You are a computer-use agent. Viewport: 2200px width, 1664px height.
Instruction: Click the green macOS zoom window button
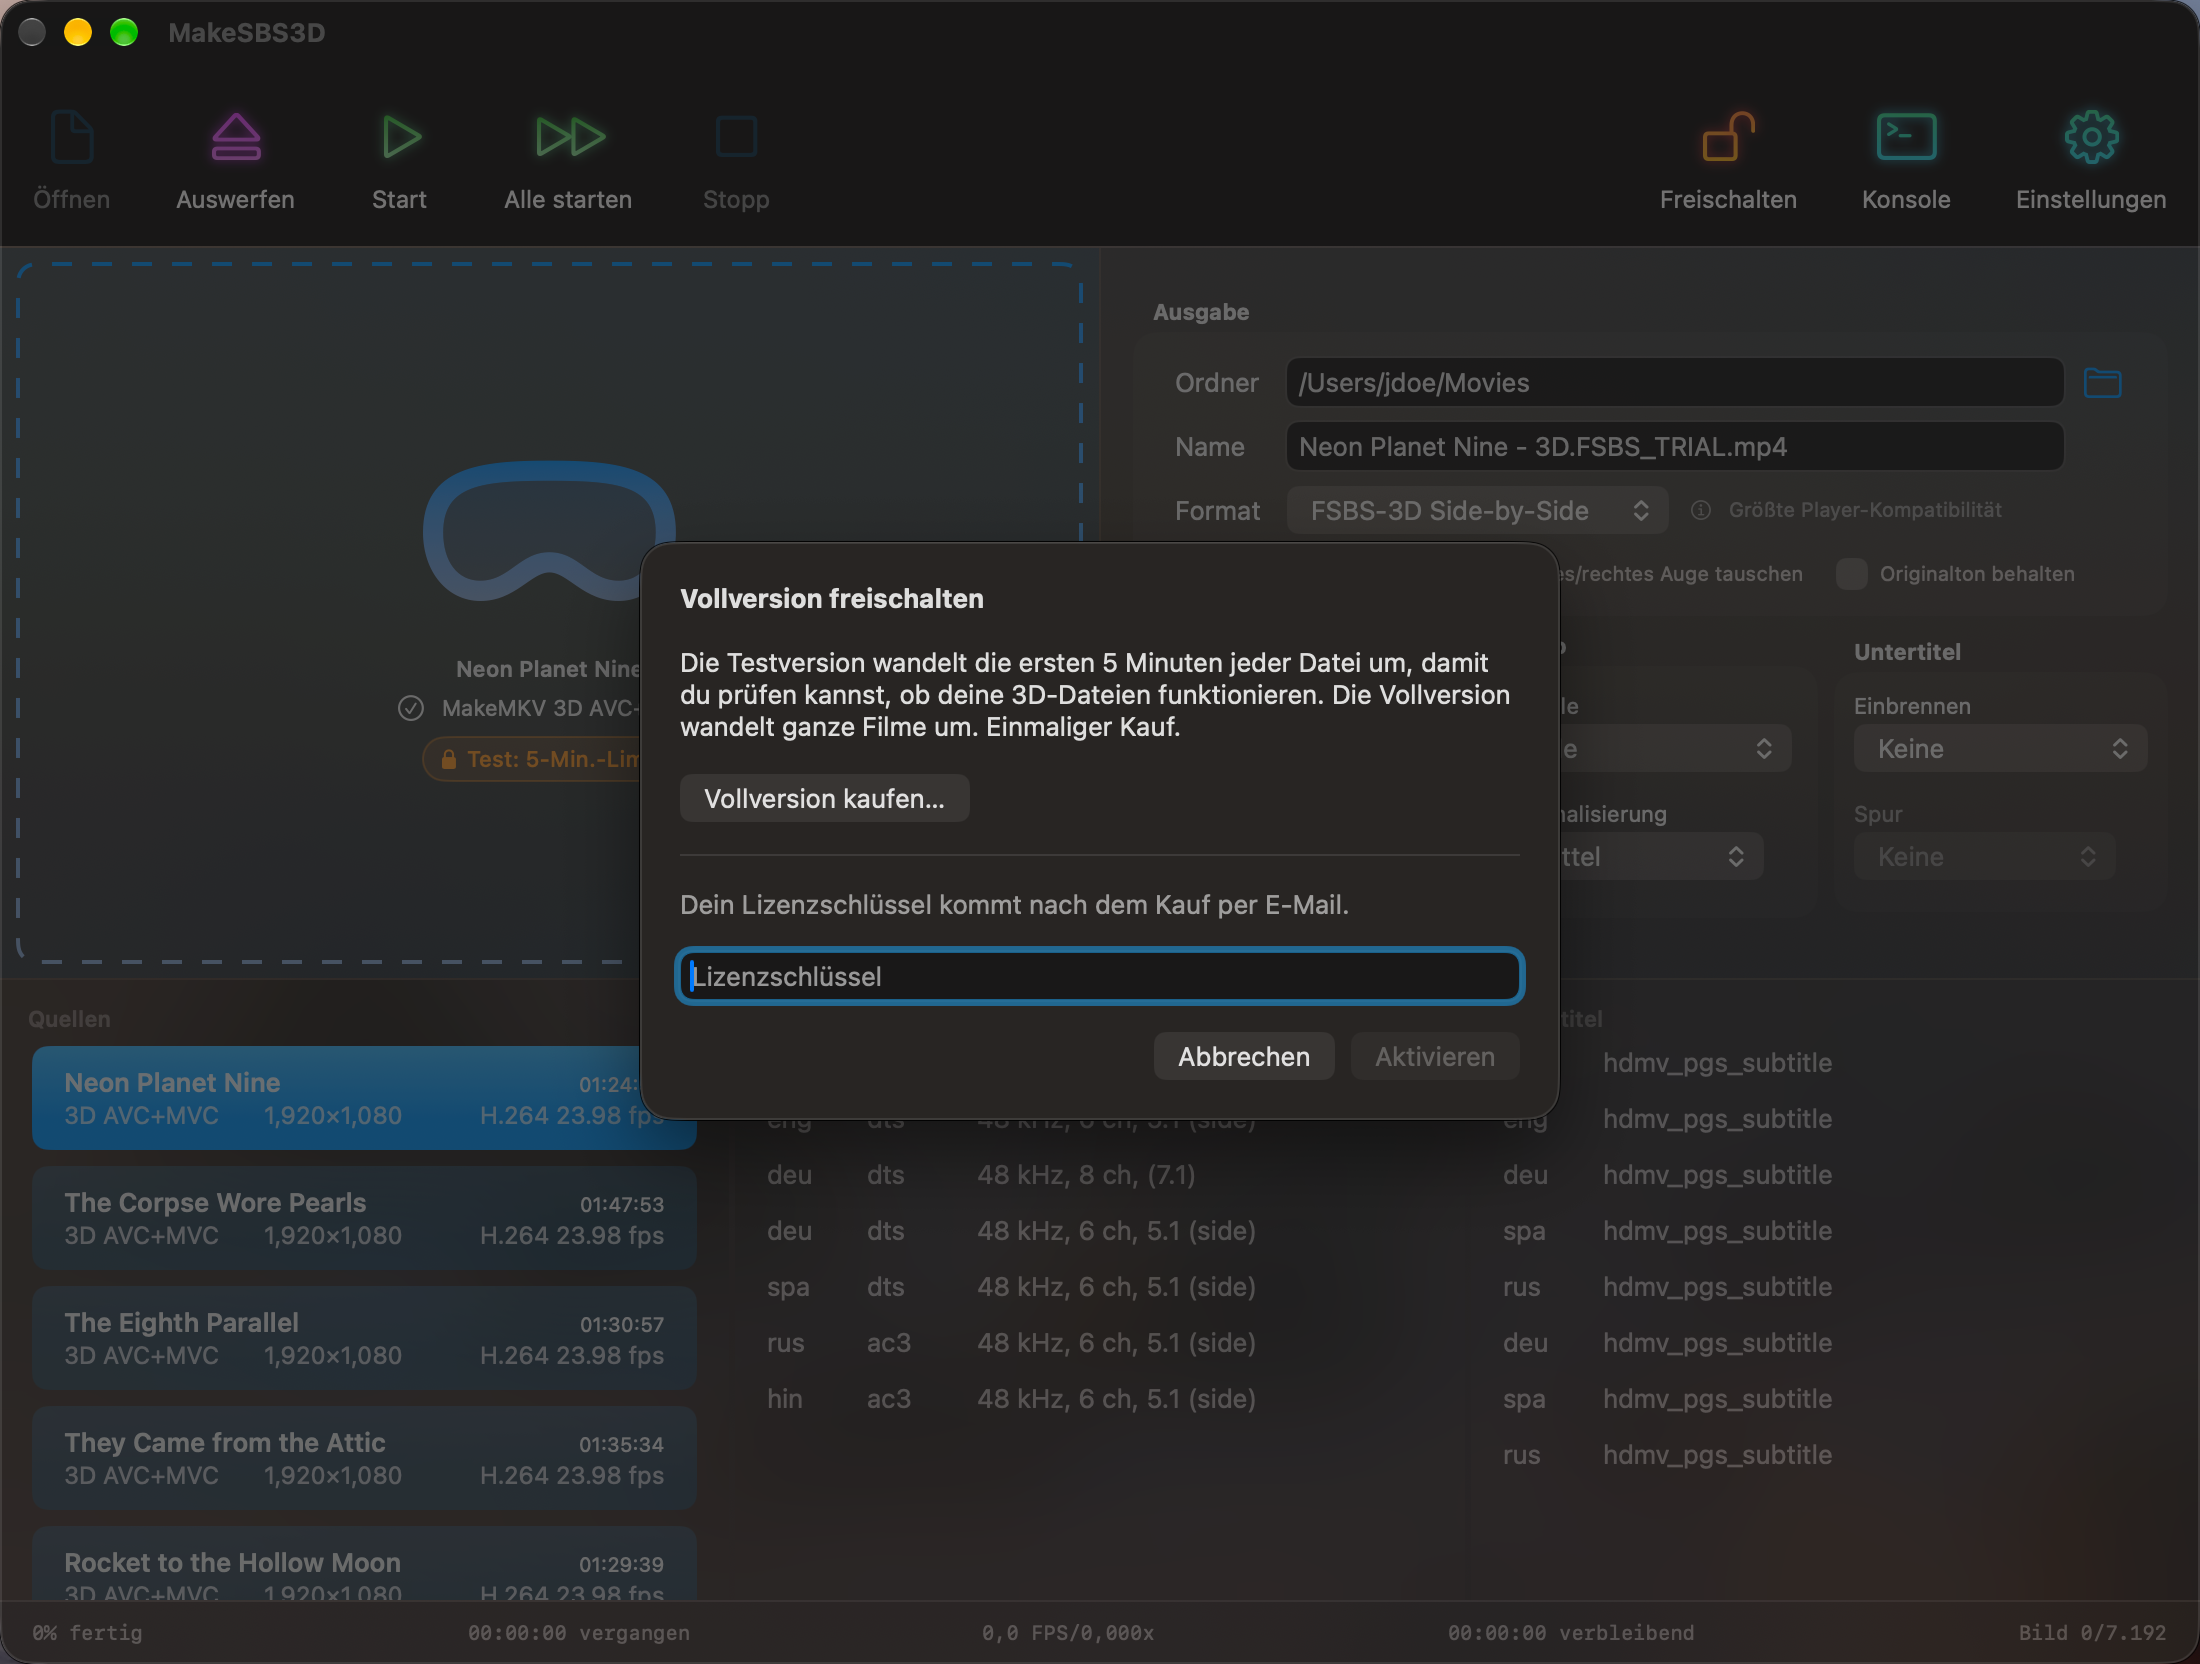124,32
